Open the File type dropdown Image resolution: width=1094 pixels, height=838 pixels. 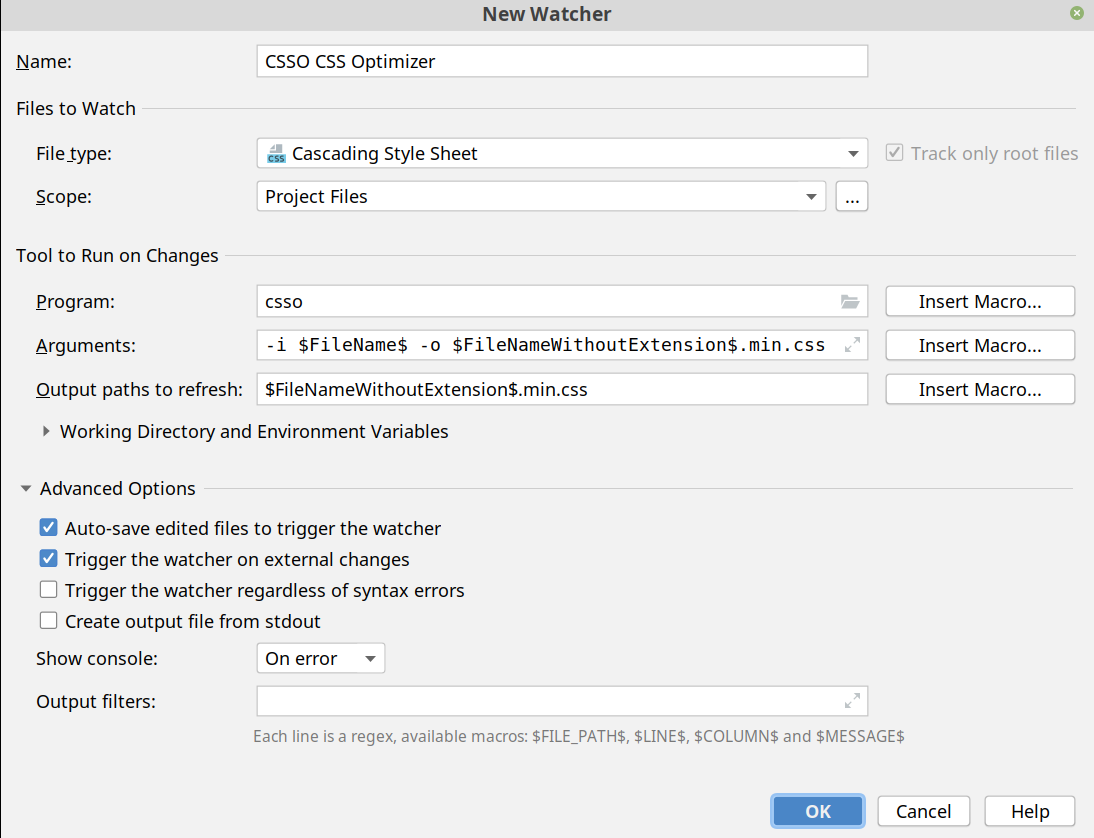pyautogui.click(x=852, y=154)
